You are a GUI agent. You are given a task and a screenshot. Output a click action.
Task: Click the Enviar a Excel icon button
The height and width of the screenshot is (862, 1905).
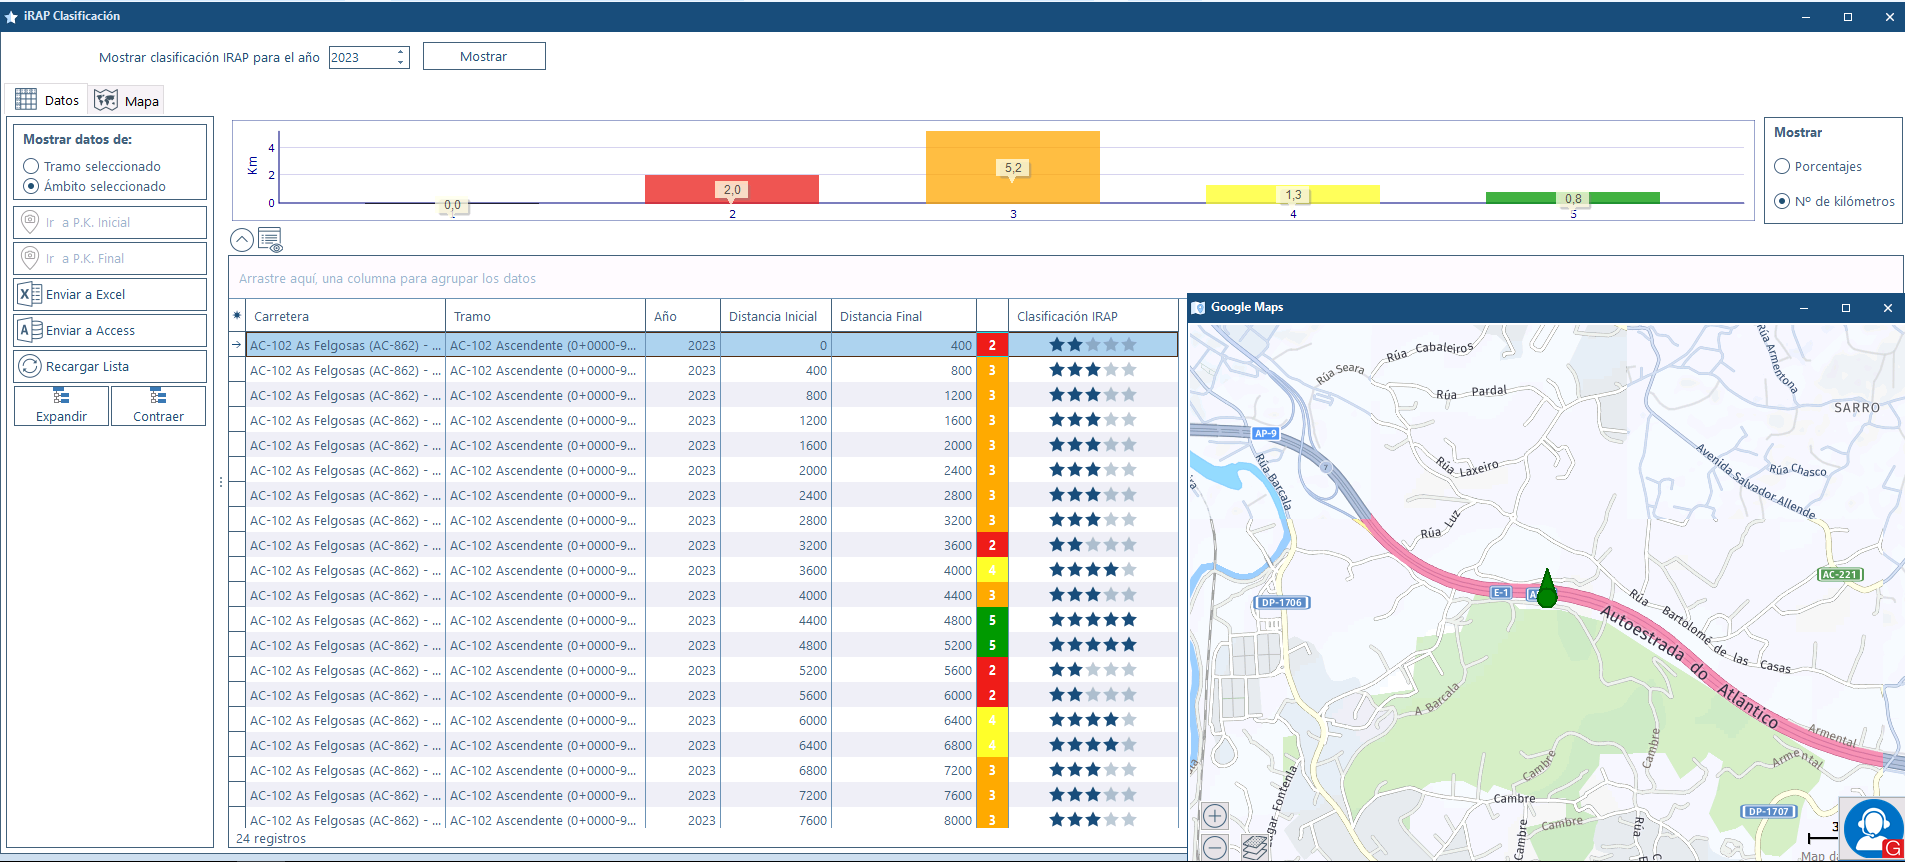tap(109, 295)
